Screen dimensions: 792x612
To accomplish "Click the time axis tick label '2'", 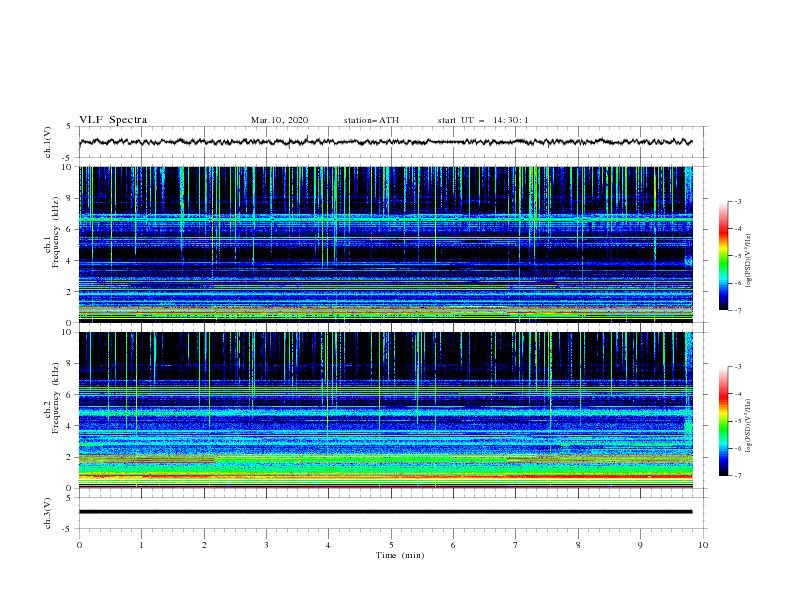I will [204, 545].
